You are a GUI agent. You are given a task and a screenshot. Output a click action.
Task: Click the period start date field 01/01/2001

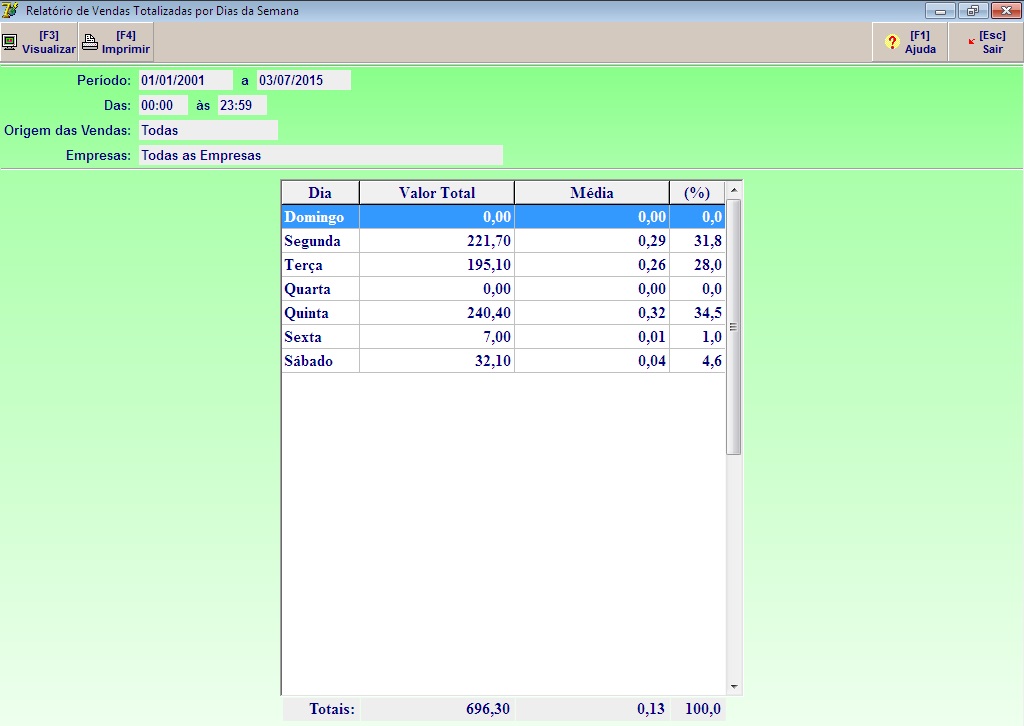click(185, 80)
